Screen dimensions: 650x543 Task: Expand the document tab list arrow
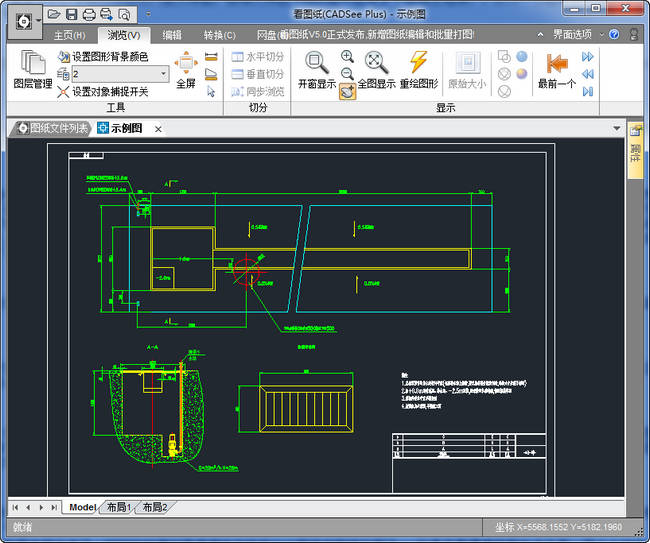tap(617, 129)
